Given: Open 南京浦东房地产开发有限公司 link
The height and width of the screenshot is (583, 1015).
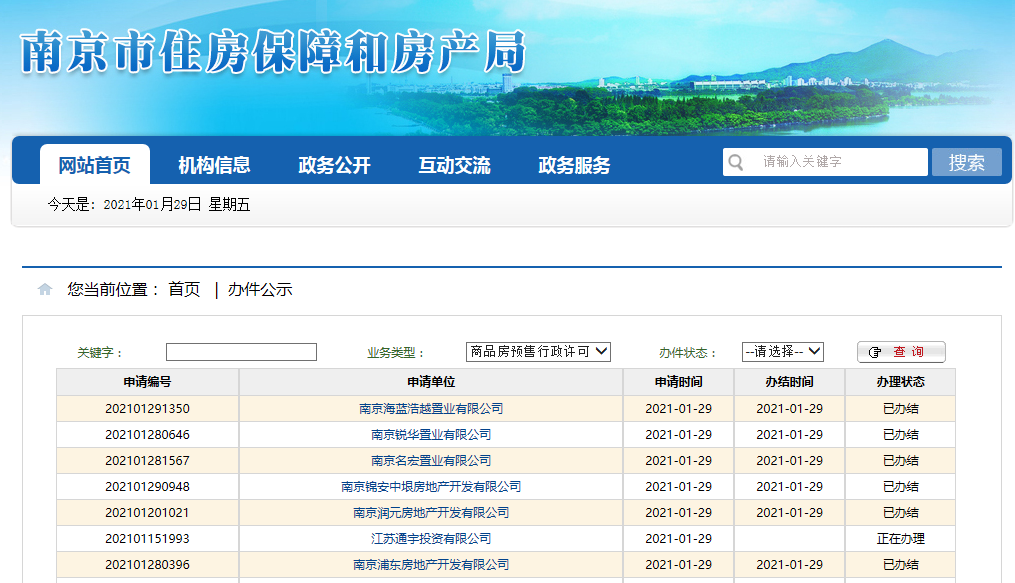Looking at the screenshot, I should click(431, 565).
